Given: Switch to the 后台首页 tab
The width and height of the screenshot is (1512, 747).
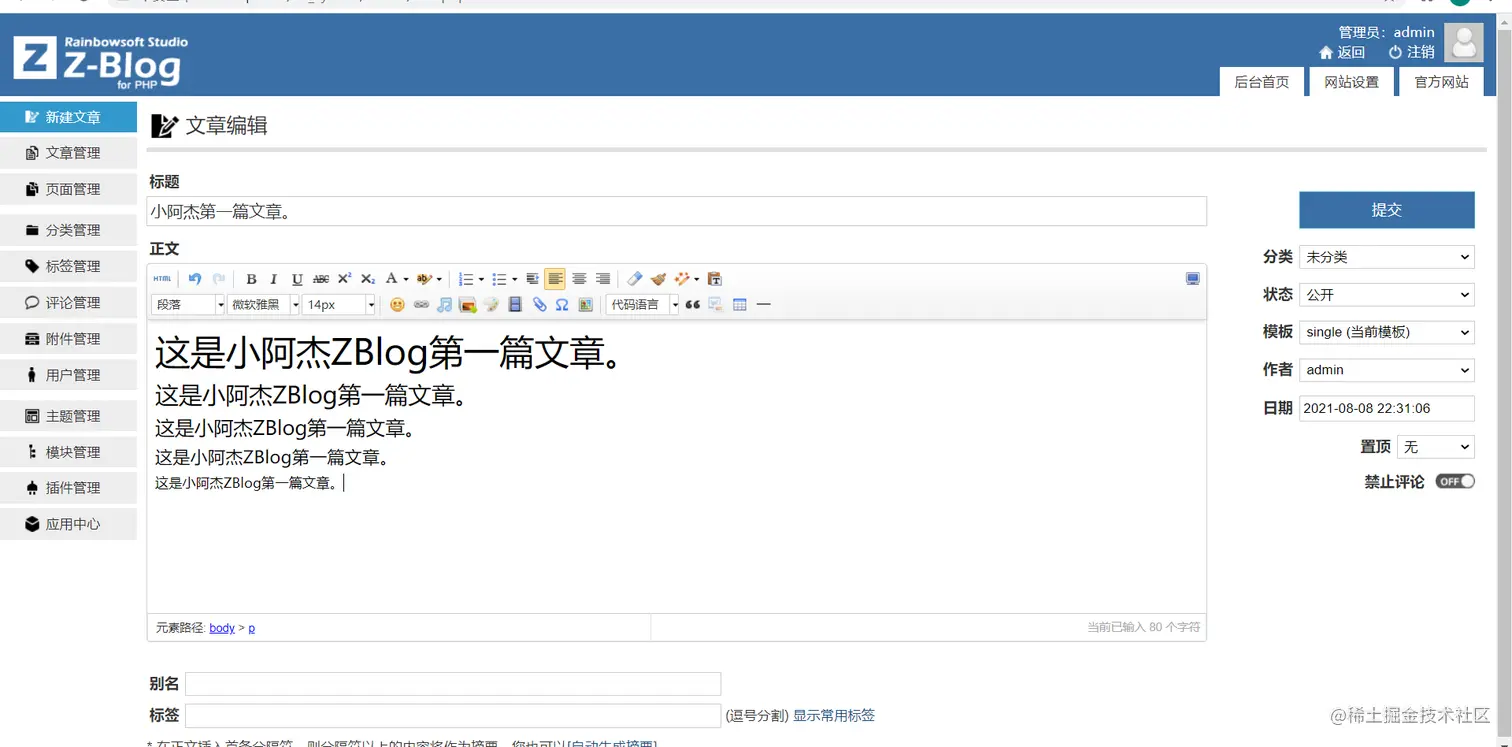Looking at the screenshot, I should (1261, 82).
